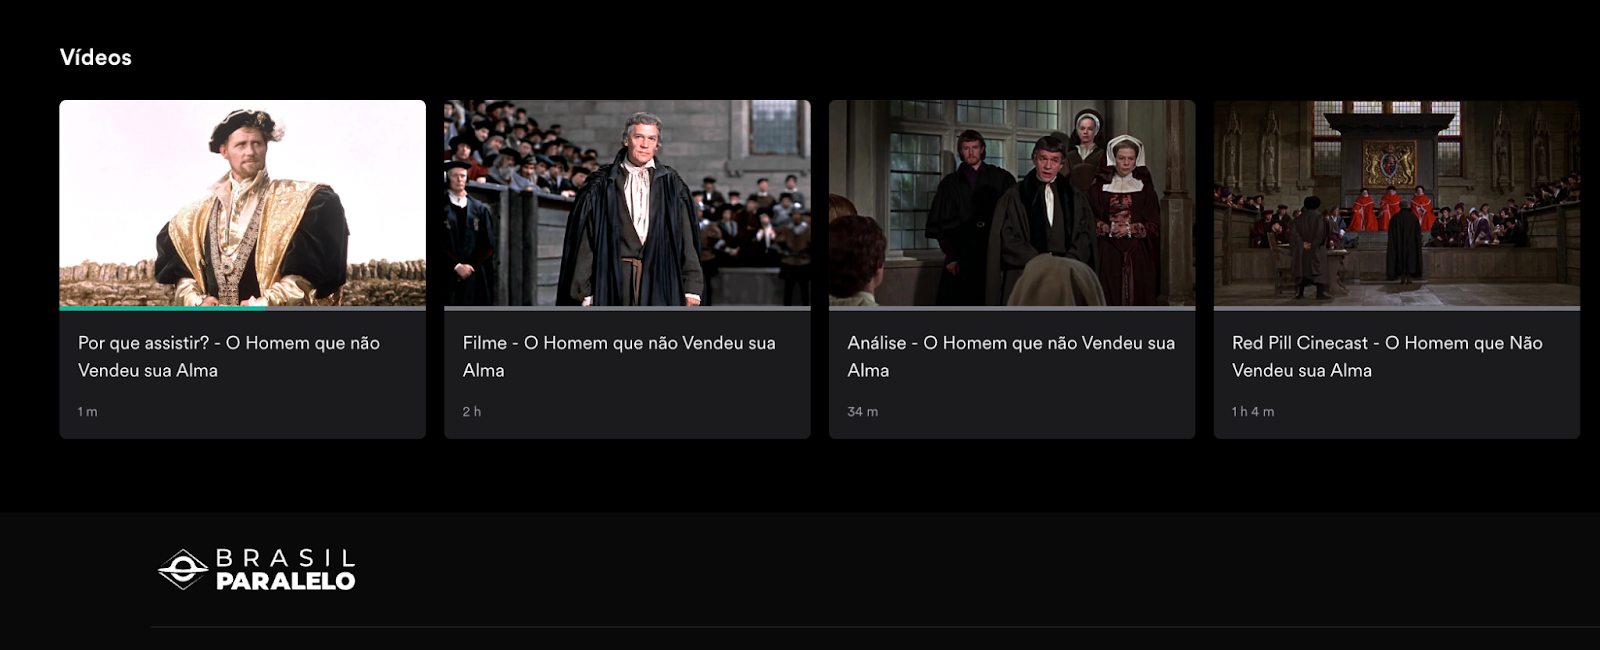Open the 'Análise' video thumbnail image

tap(1012, 203)
